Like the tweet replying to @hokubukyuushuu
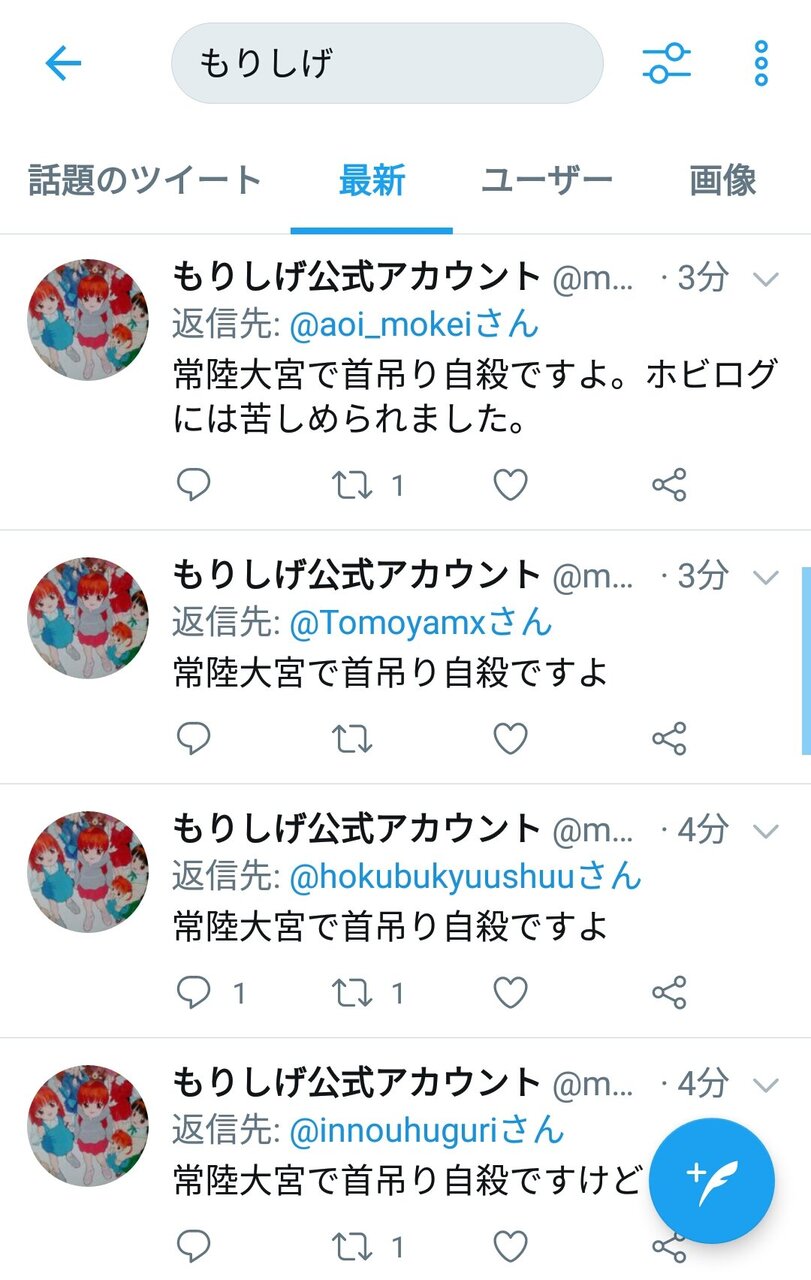 (510, 993)
